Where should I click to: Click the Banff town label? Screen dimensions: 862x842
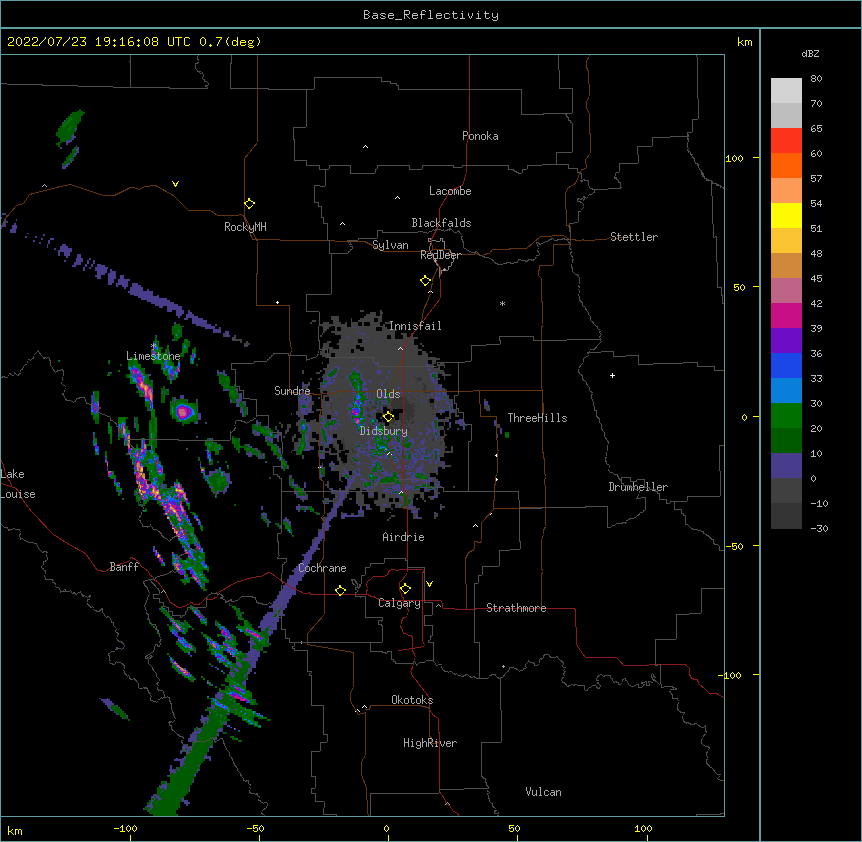click(124, 567)
